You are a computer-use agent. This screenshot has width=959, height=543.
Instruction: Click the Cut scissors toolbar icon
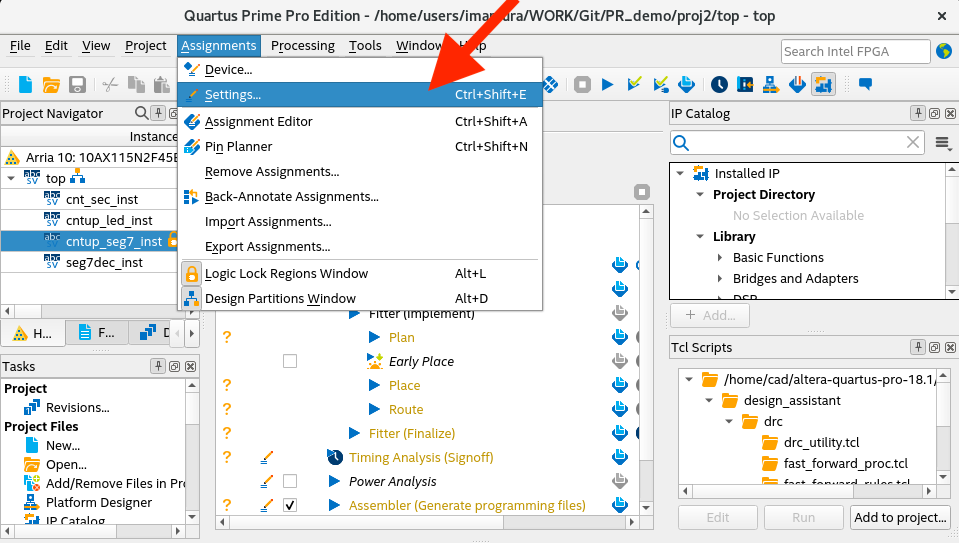point(110,84)
